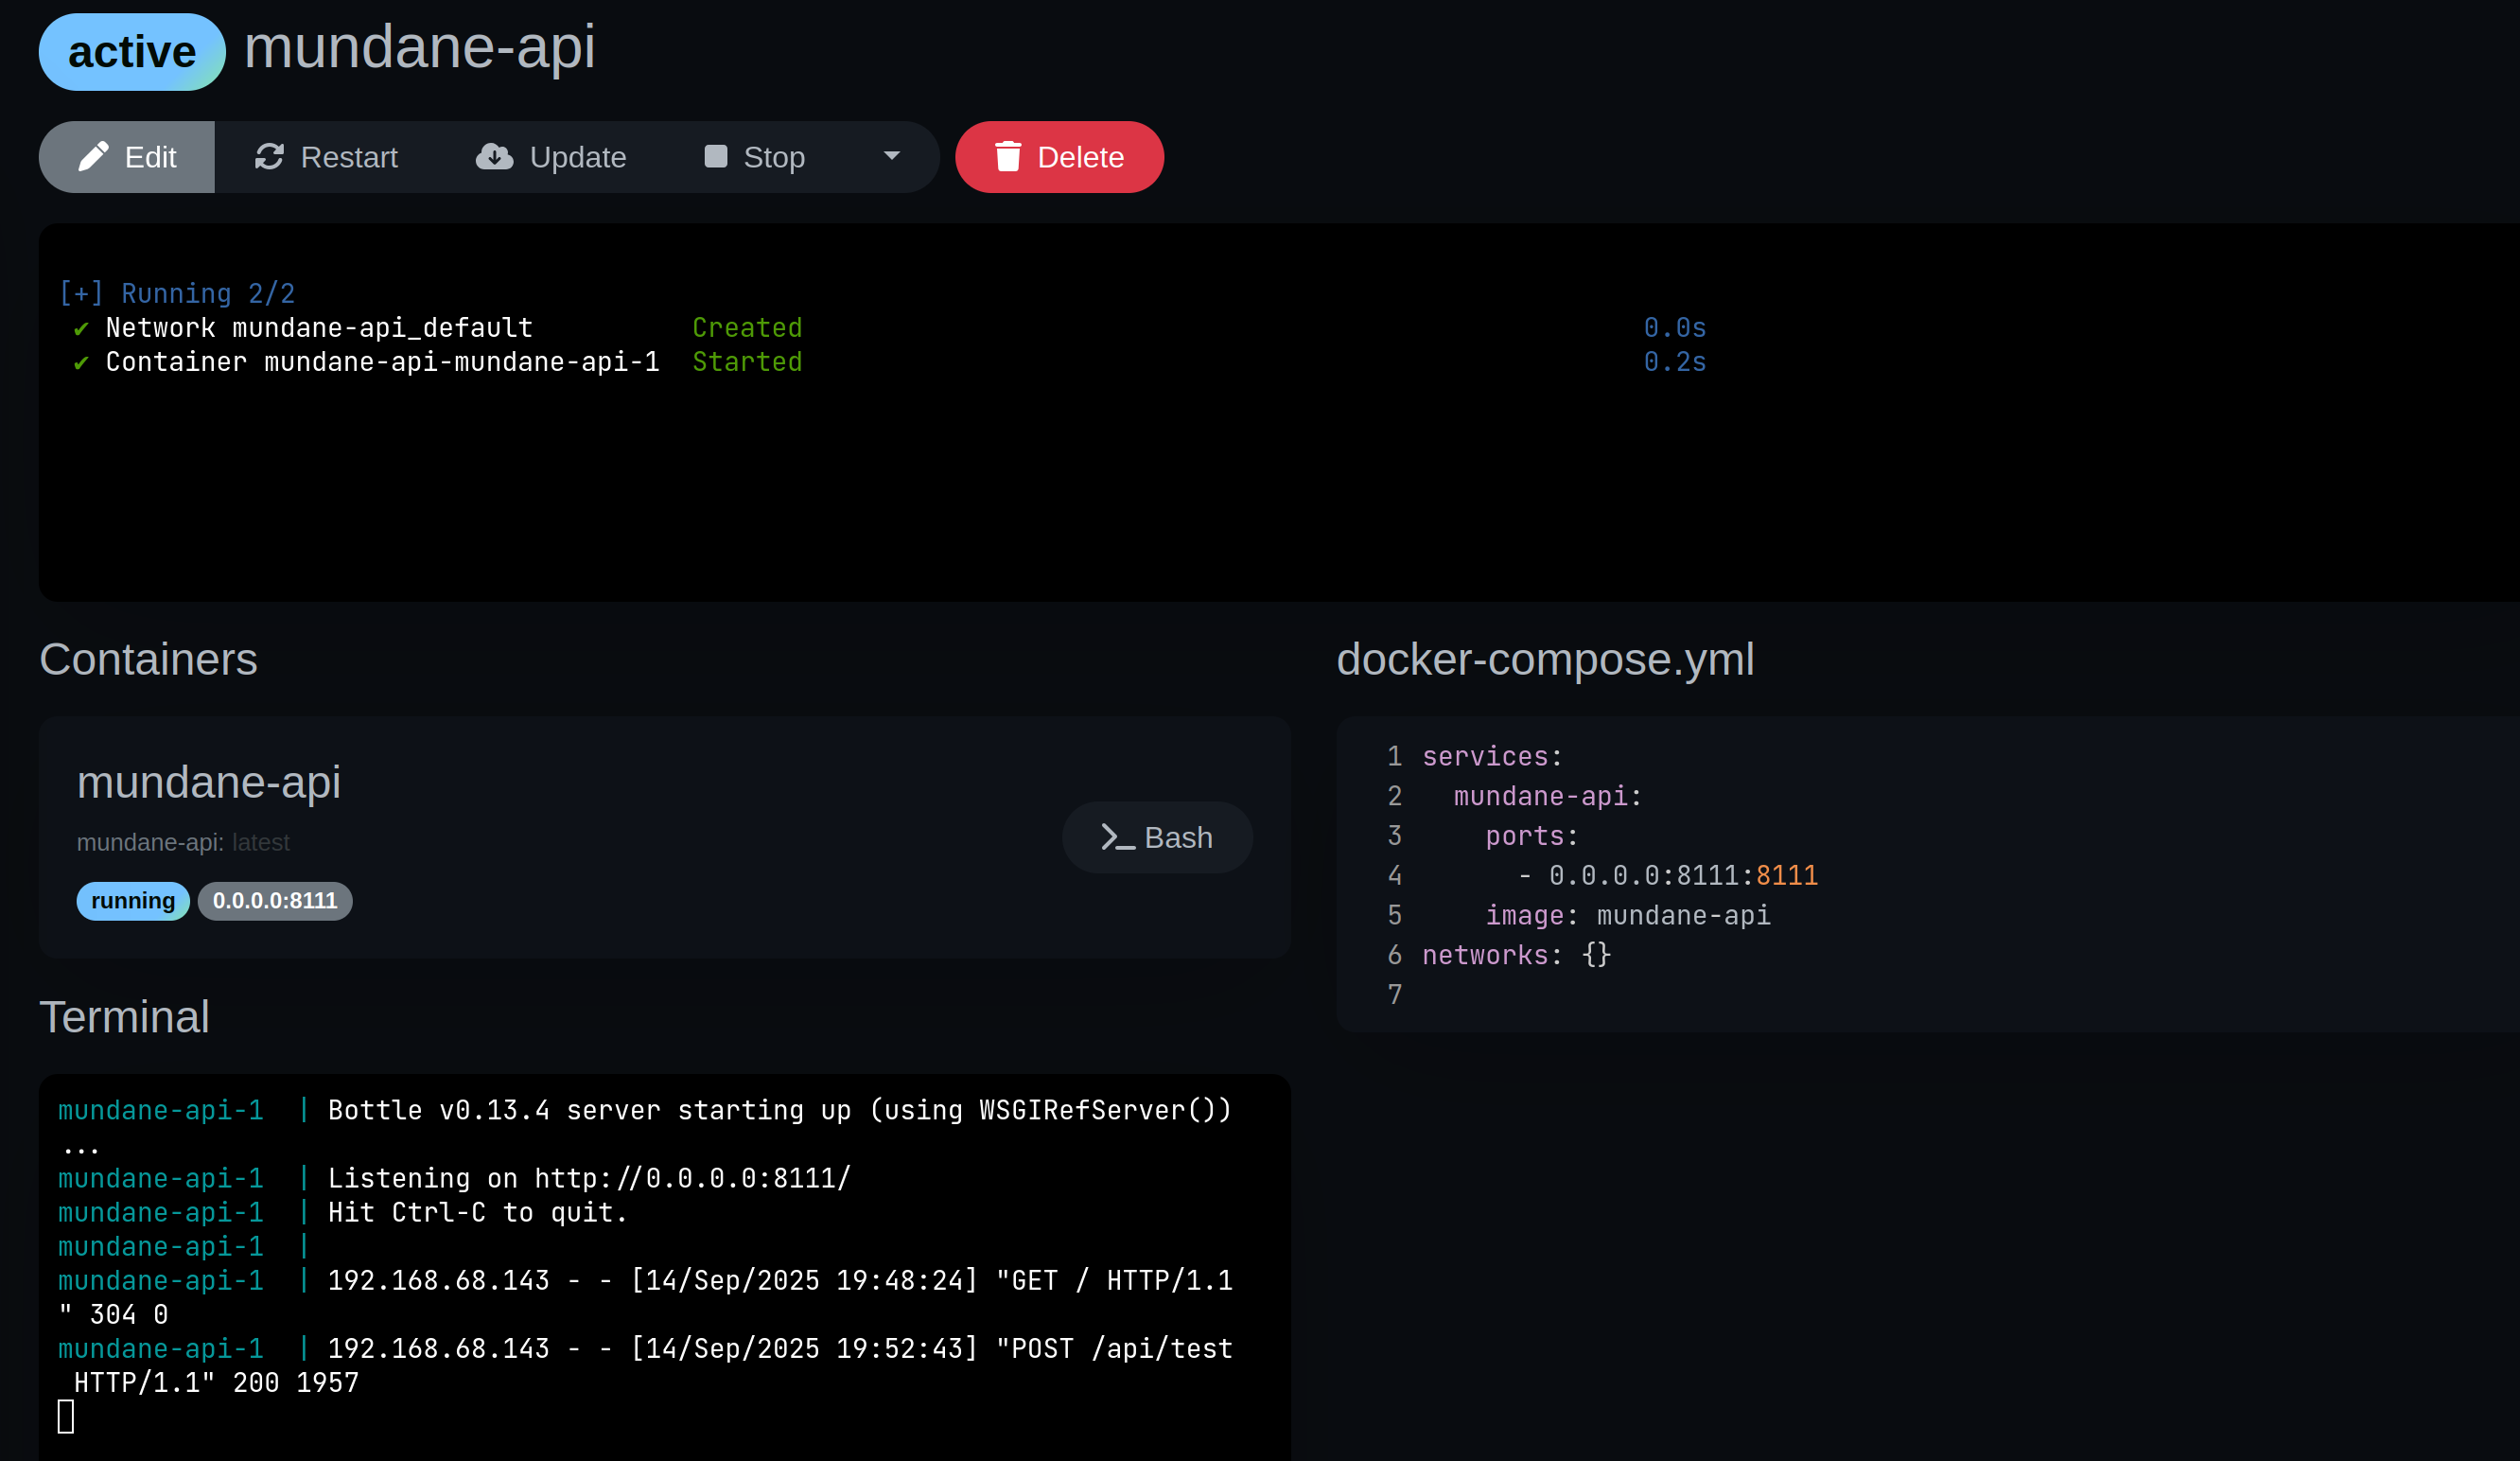Viewport: 2520px width, 1461px height.
Task: Click the trash can Delete icon
Action: point(1008,157)
